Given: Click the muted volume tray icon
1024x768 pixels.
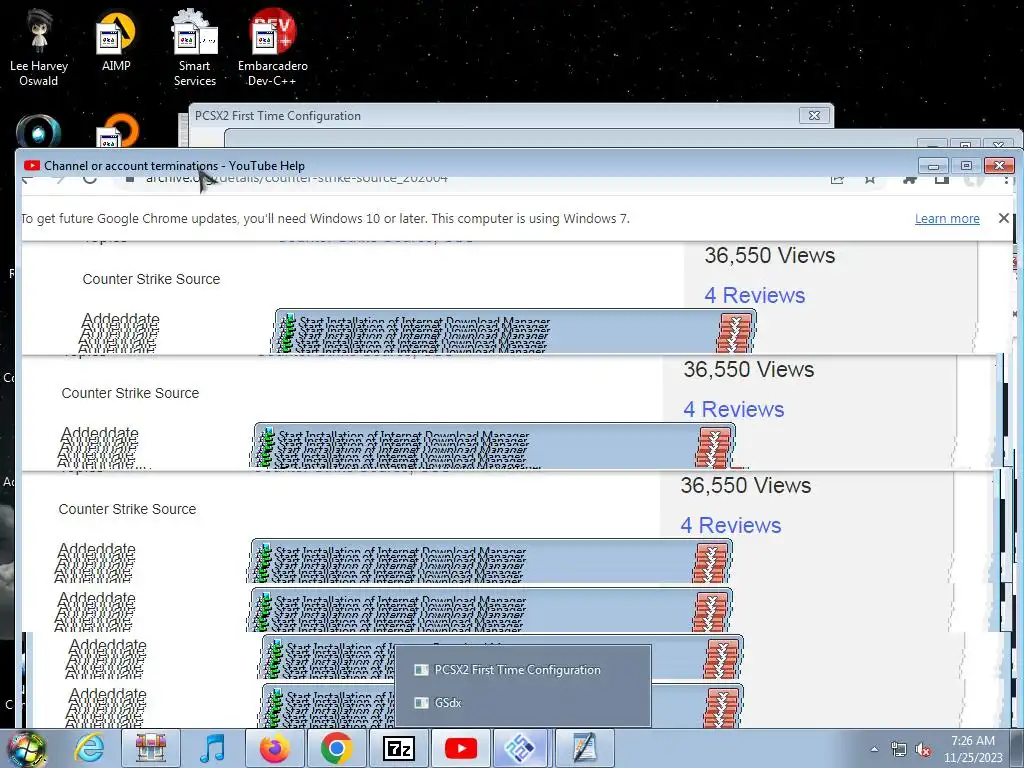Looking at the screenshot, I should (x=923, y=749).
